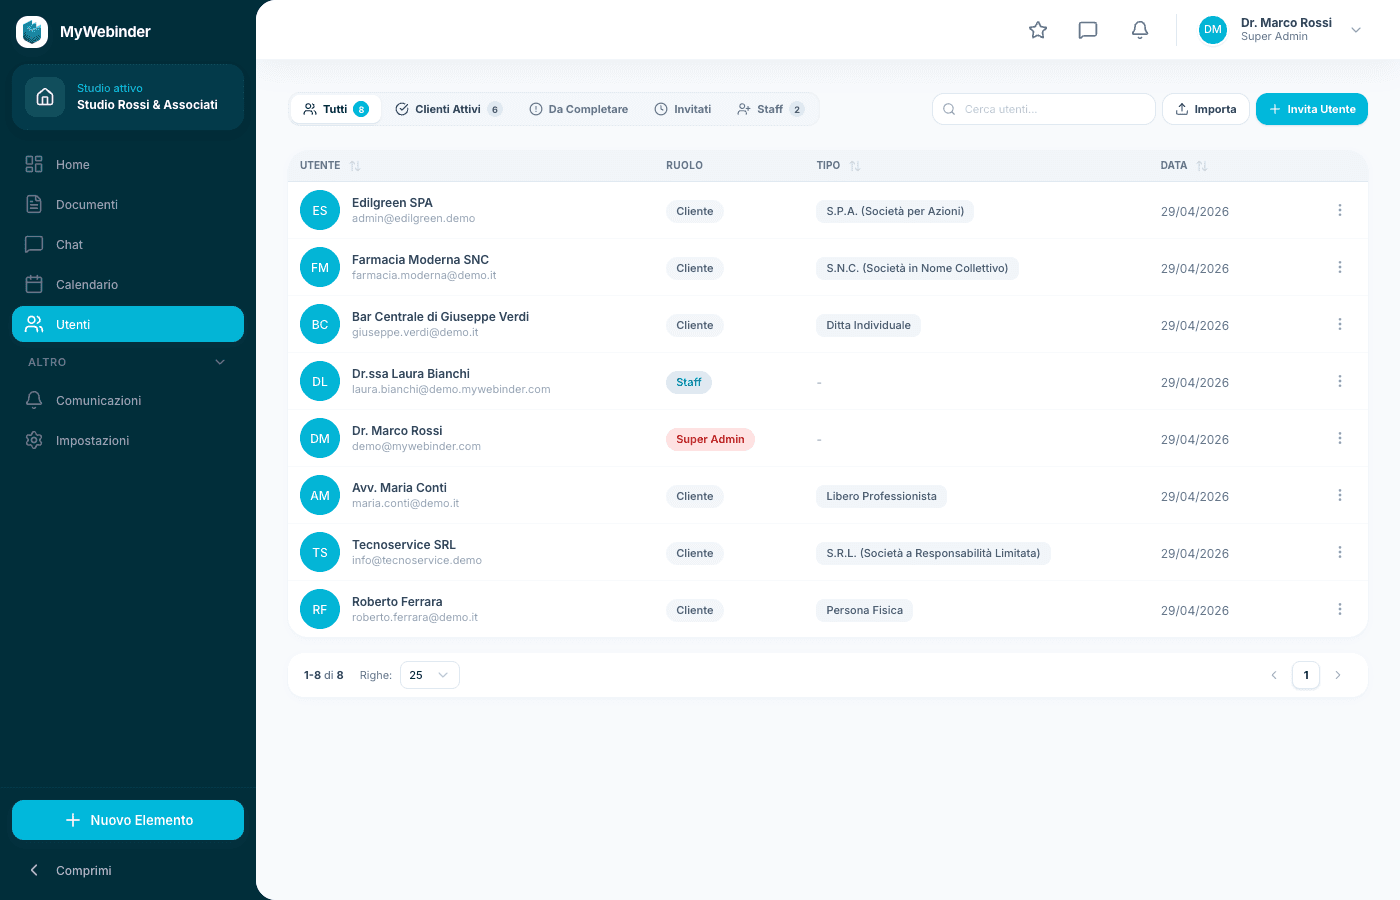Screen dimensions: 1400x900
Task: Click the Importa button
Action: tap(1206, 109)
